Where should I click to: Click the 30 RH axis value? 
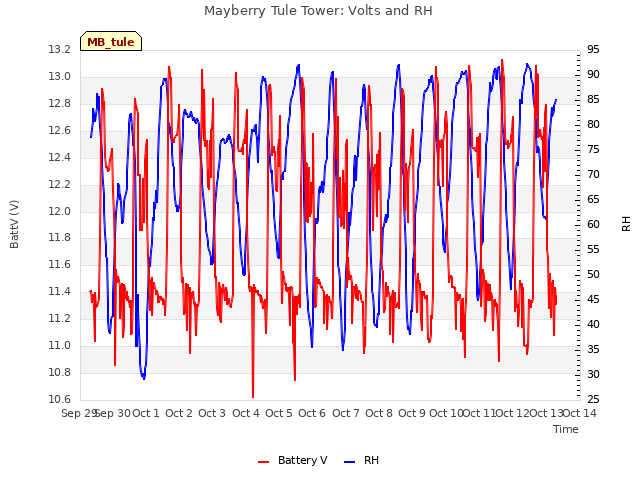pyautogui.click(x=593, y=374)
